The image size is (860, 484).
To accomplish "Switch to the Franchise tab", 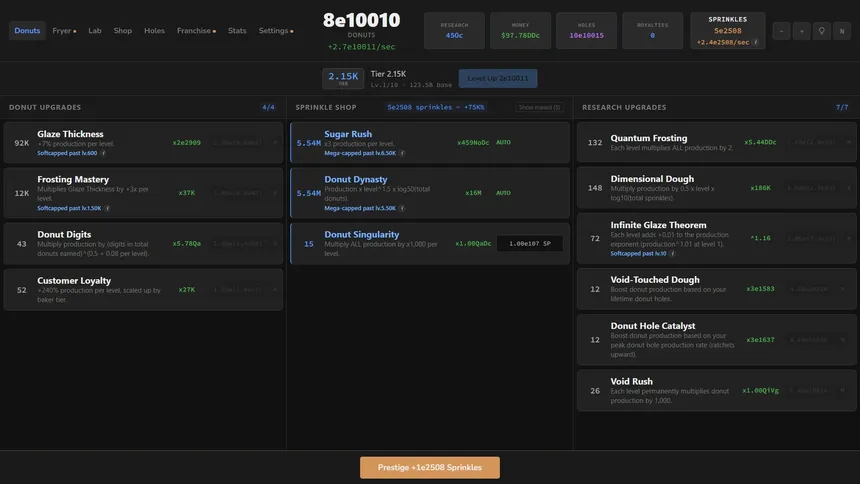I will [196, 31].
